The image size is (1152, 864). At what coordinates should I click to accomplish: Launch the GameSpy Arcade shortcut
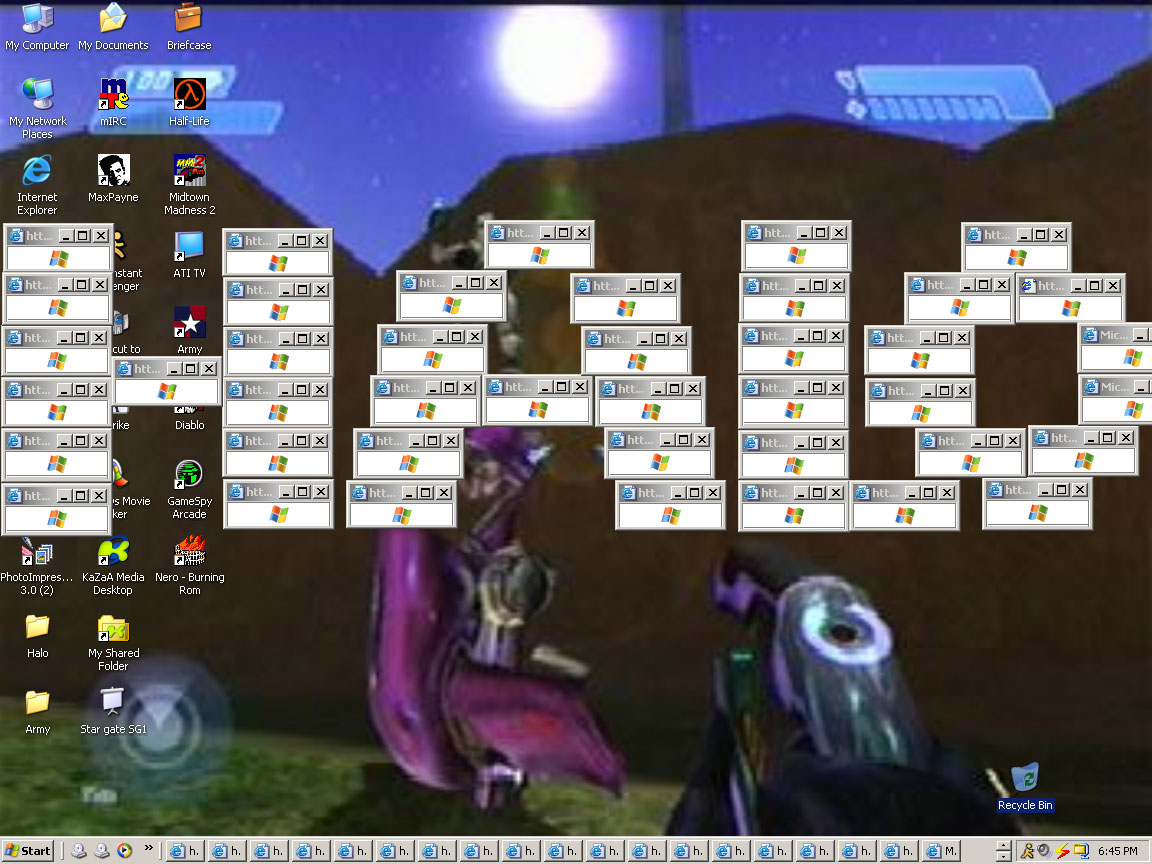[x=189, y=489]
